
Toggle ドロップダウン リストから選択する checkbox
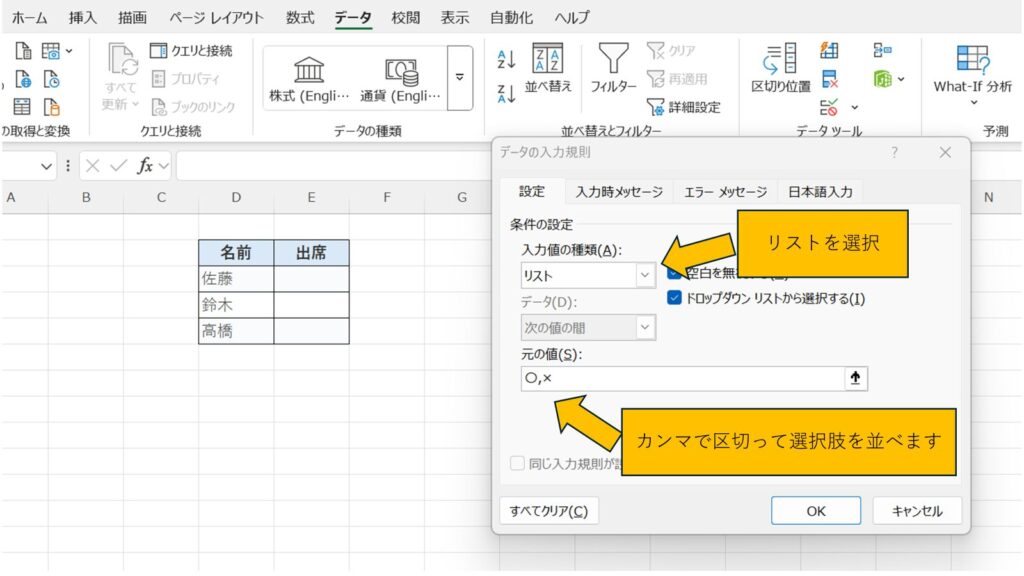tap(675, 298)
